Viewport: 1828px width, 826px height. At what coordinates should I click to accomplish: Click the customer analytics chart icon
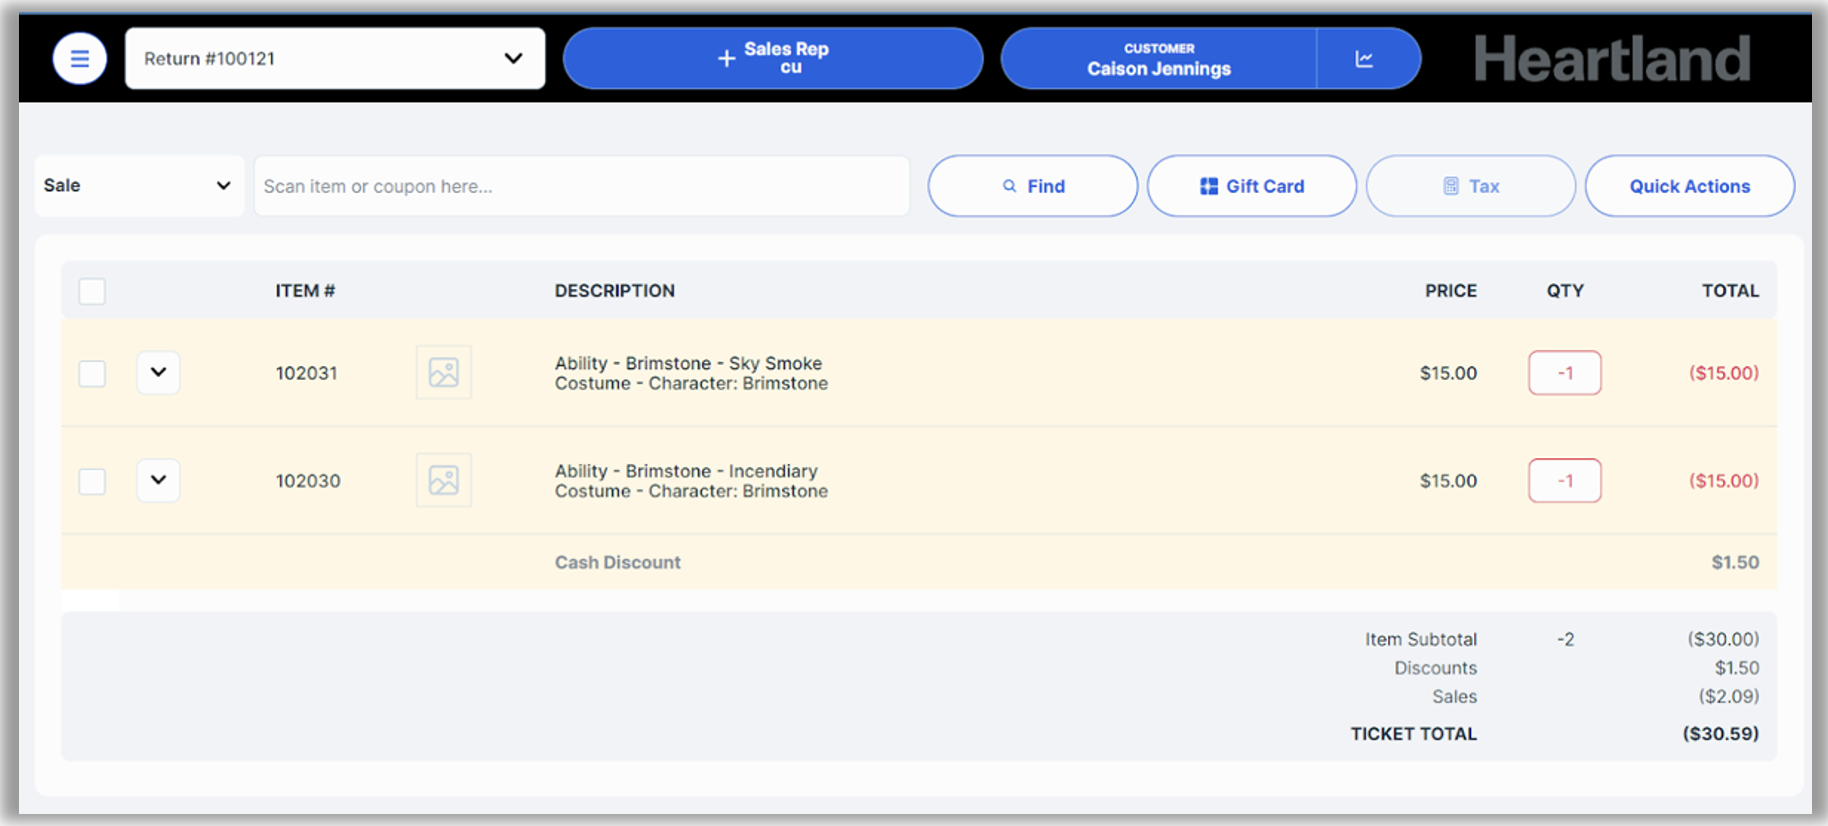pyautogui.click(x=1364, y=59)
